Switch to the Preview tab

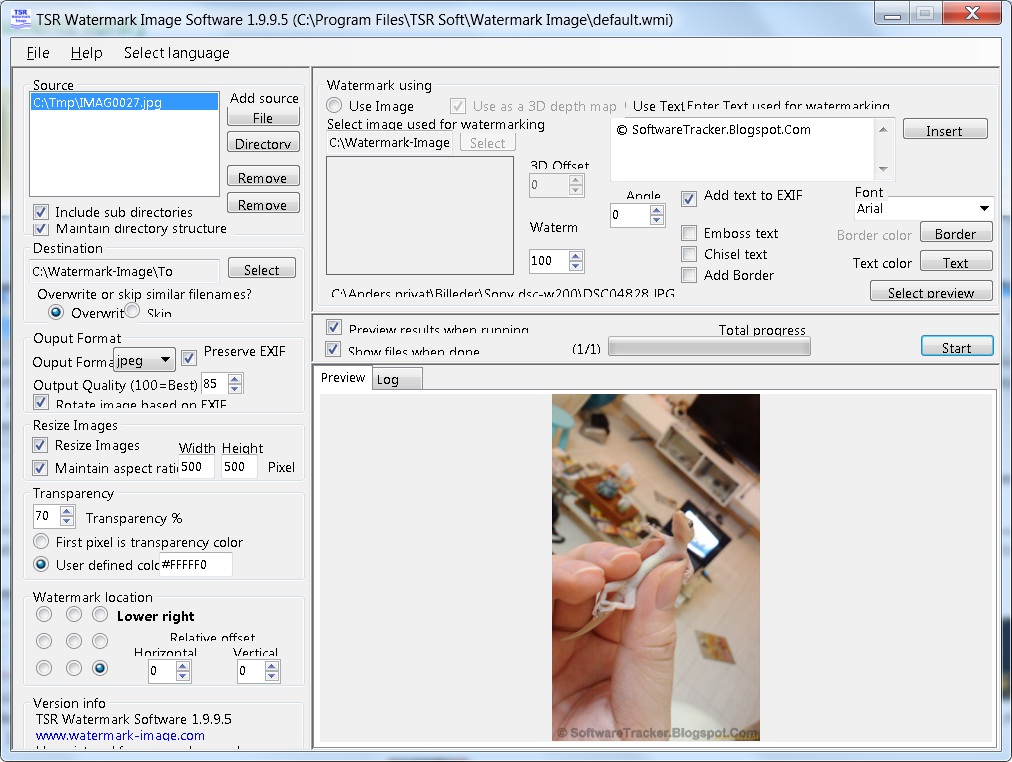coord(343,377)
